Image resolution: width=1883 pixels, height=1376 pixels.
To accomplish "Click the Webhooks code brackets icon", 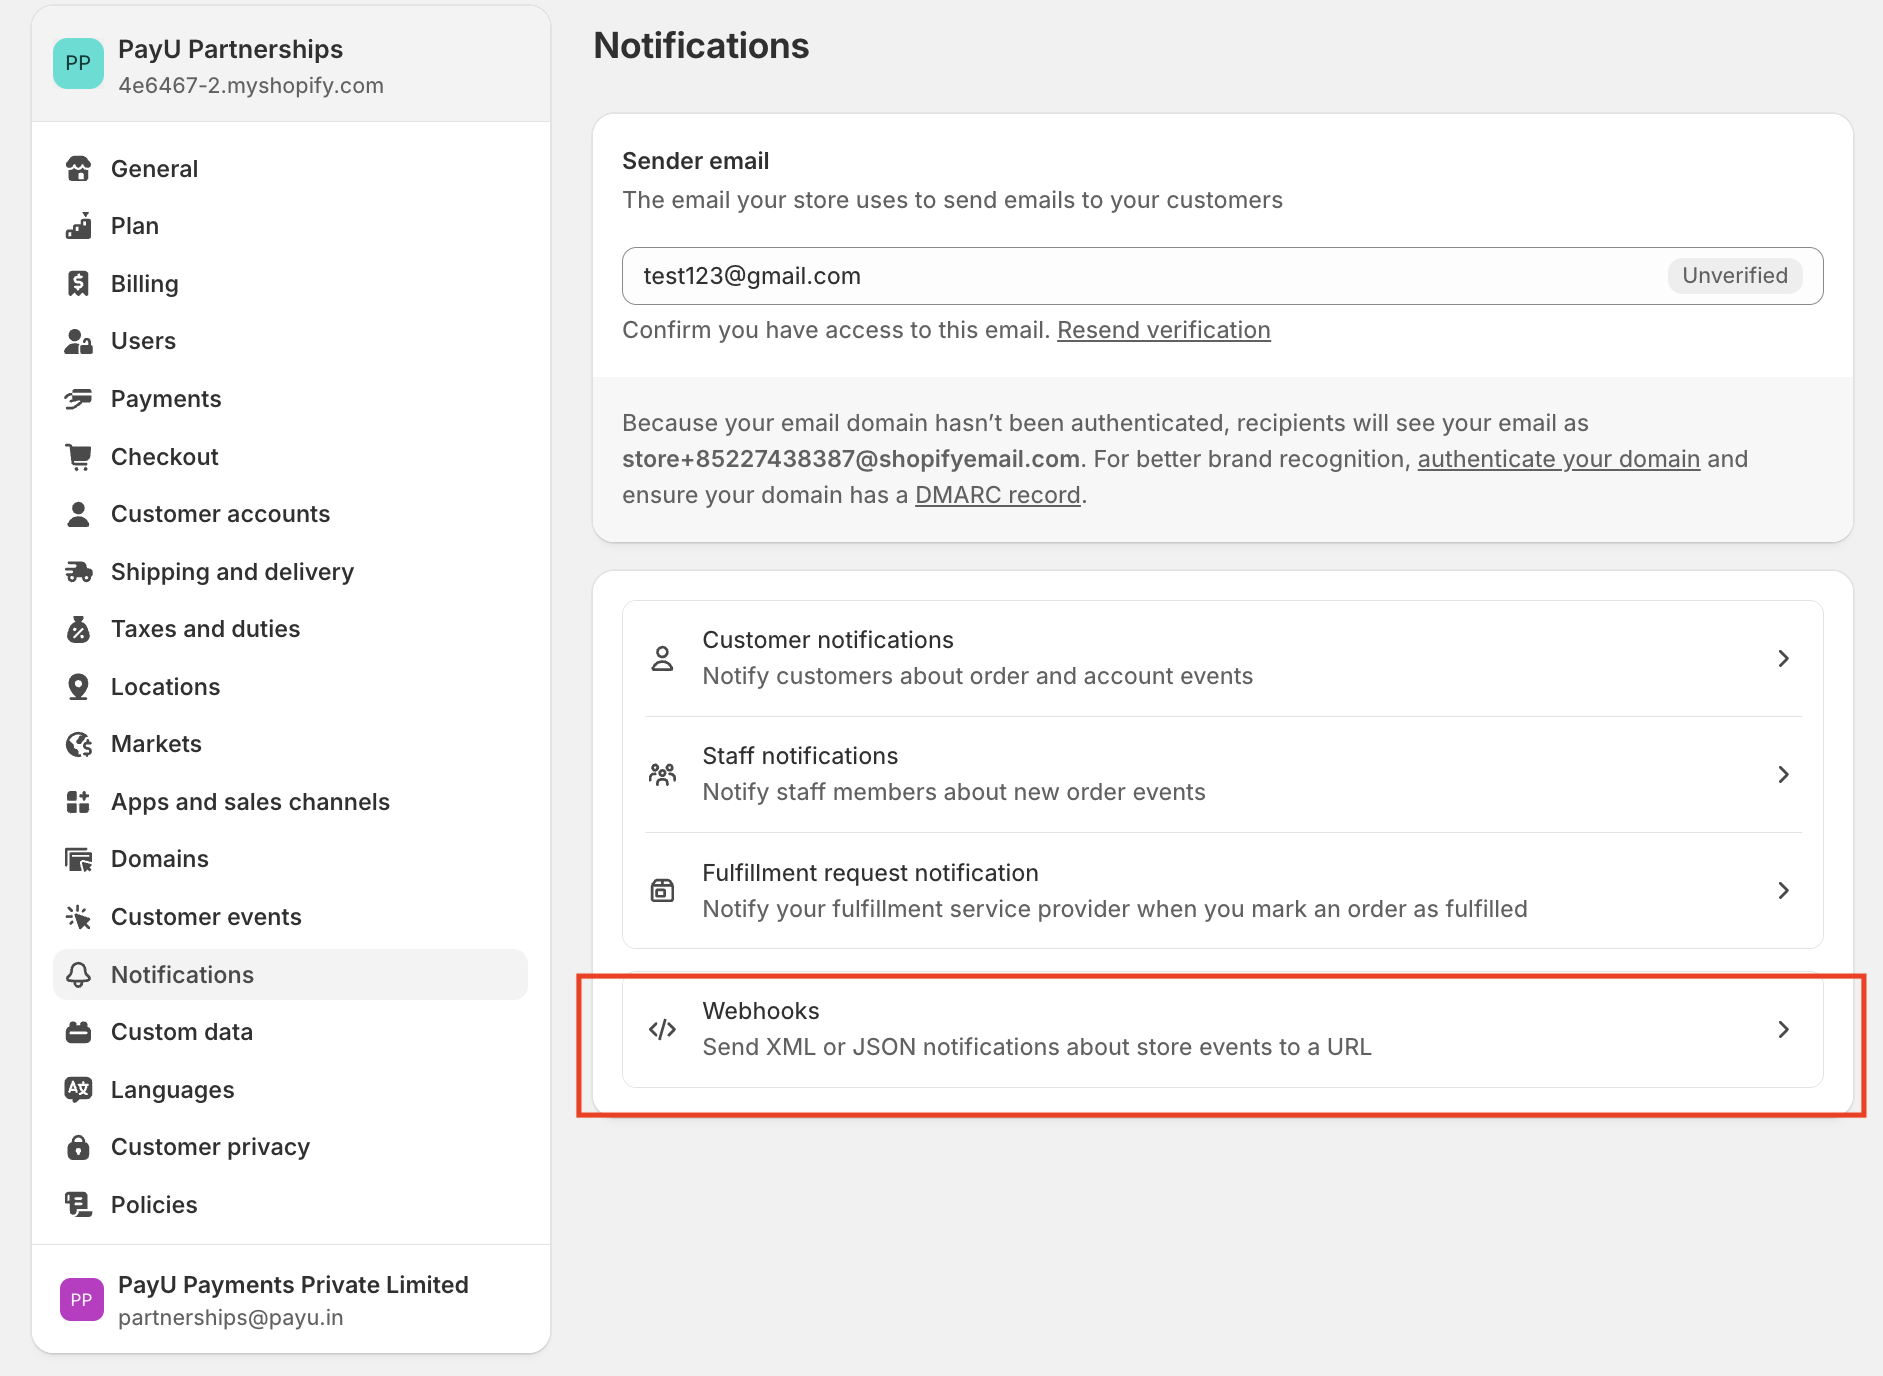I will pos(663,1029).
